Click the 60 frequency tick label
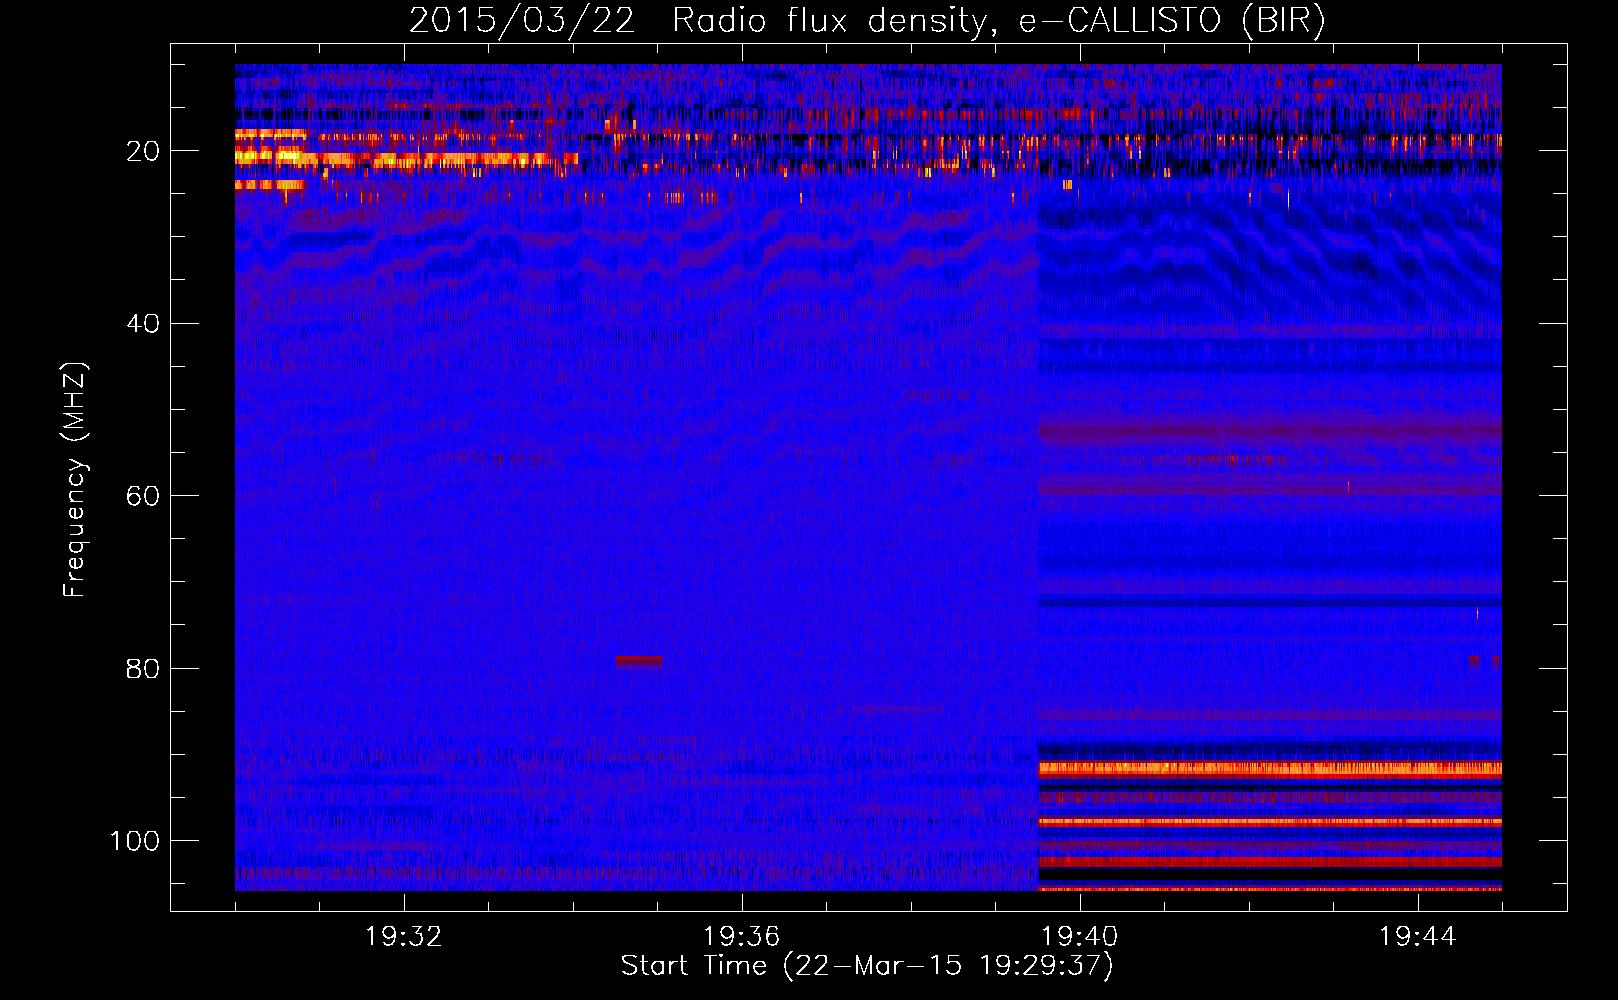This screenshot has width=1618, height=1000. pos(143,496)
